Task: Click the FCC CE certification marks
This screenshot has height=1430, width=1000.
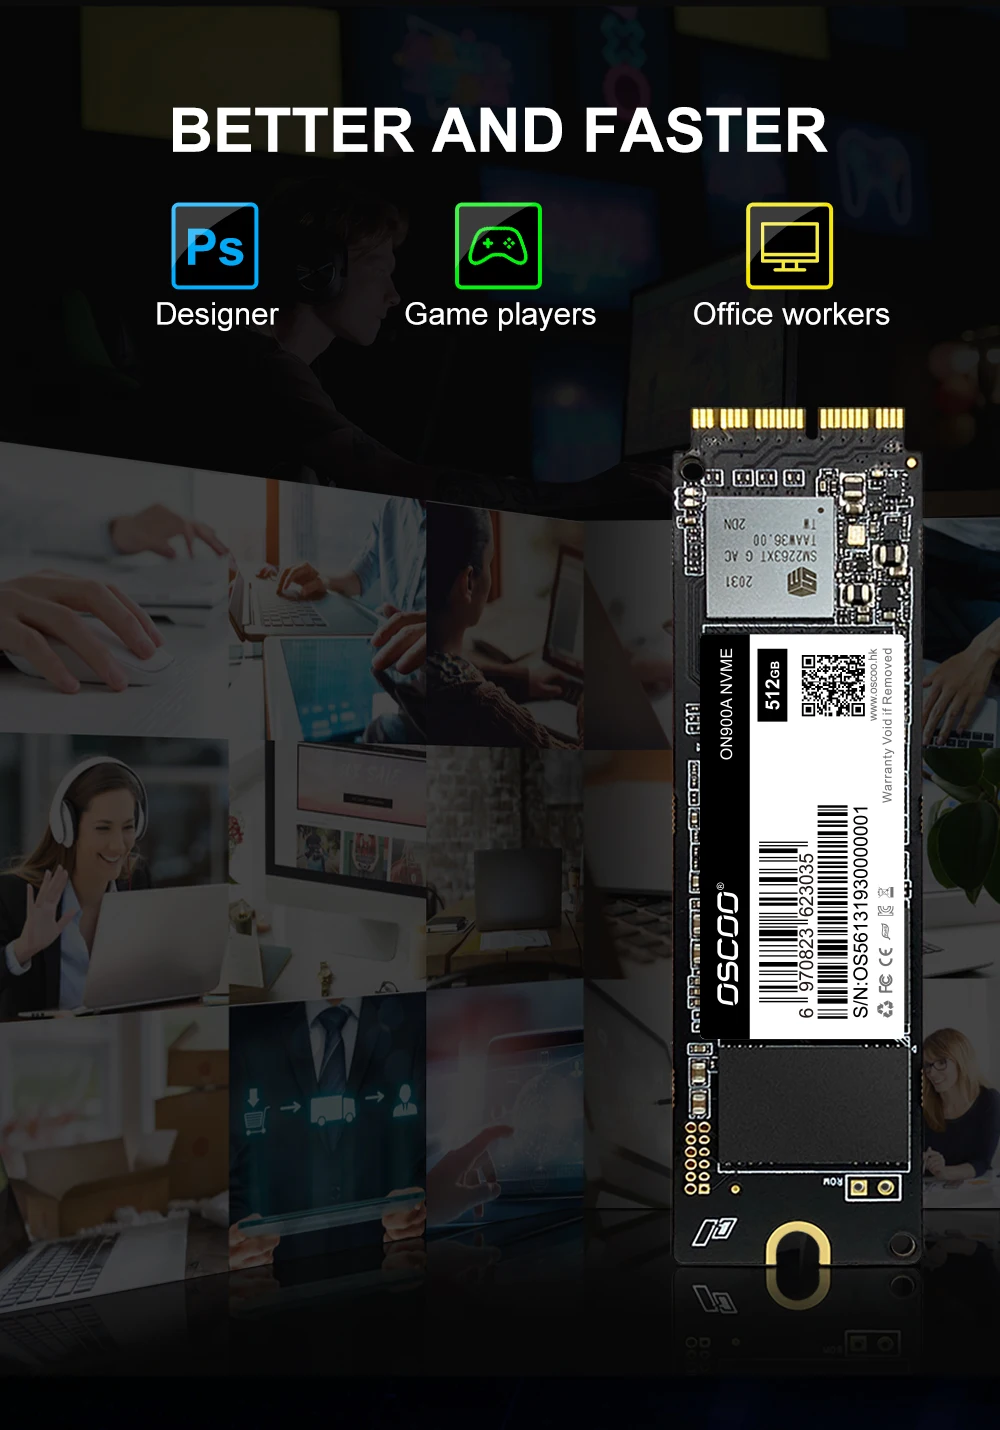Action: 886,968
